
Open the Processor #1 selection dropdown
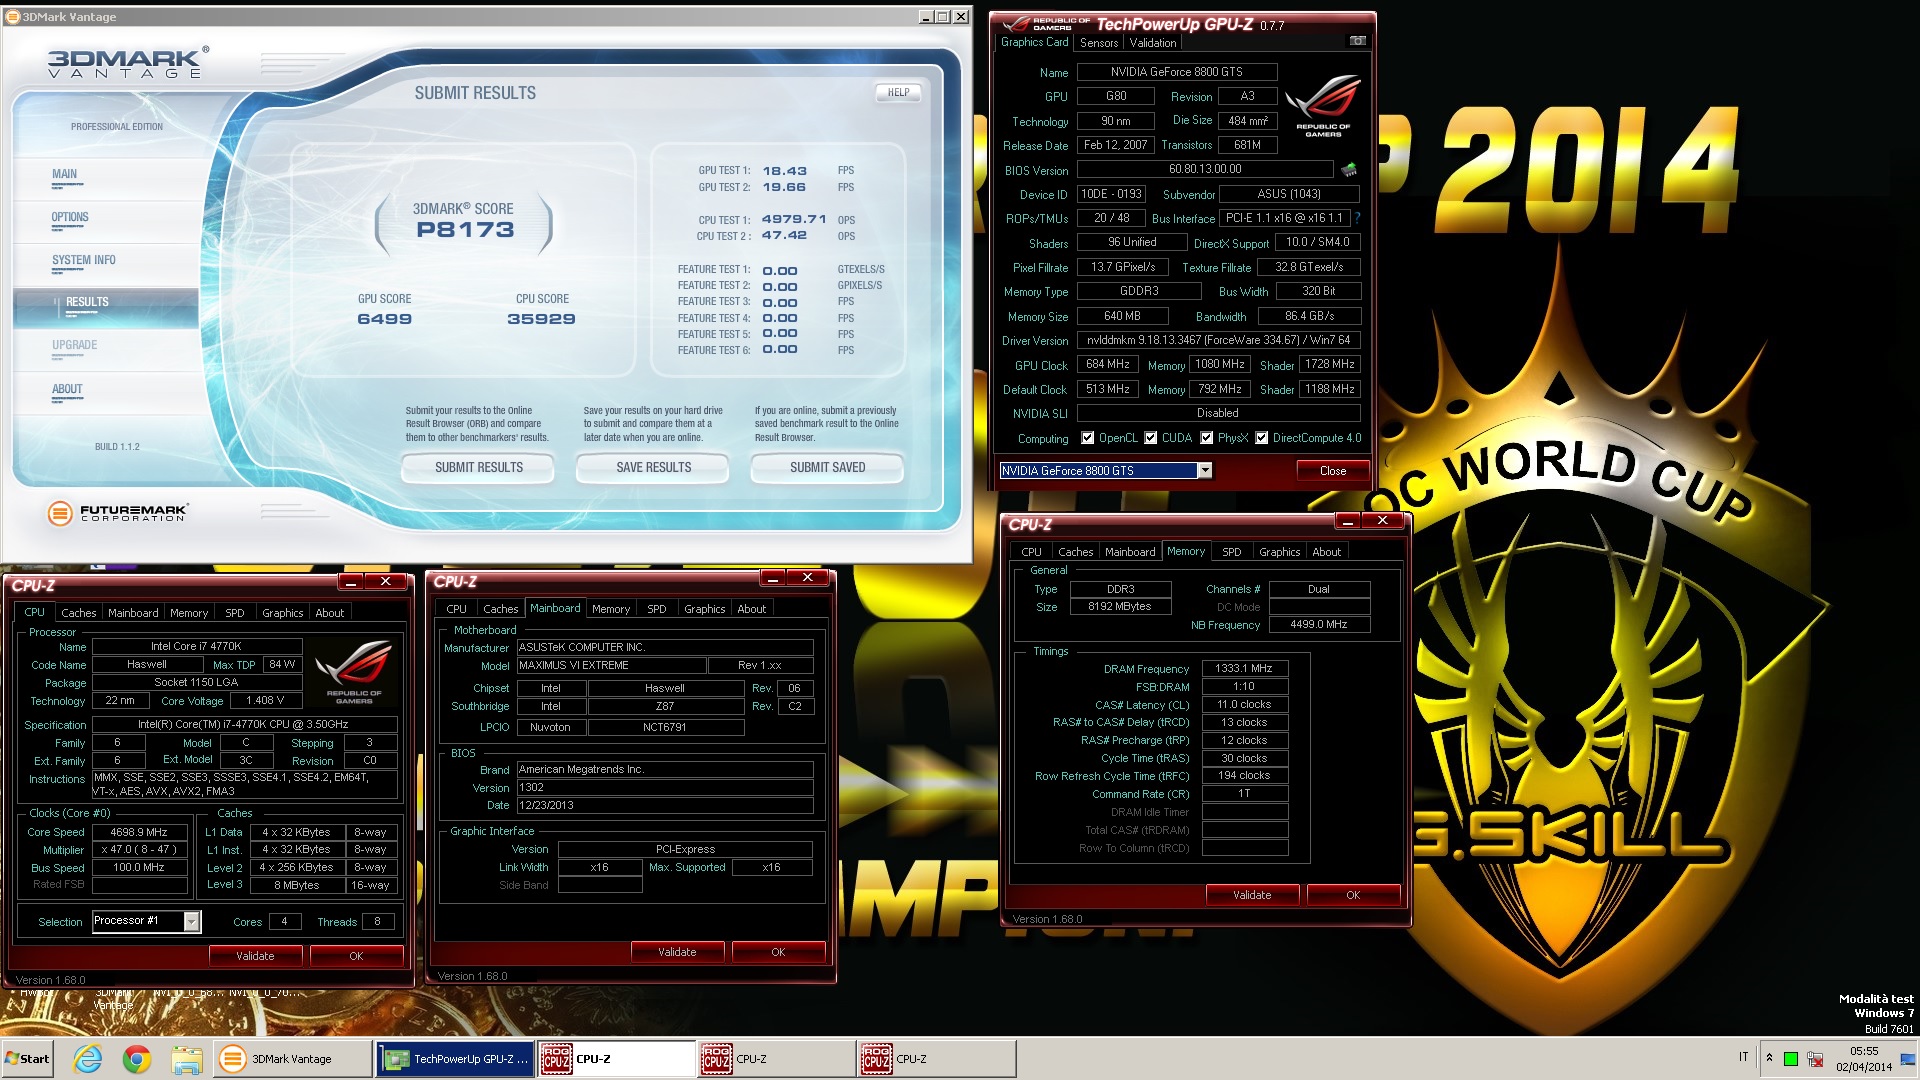tap(191, 921)
